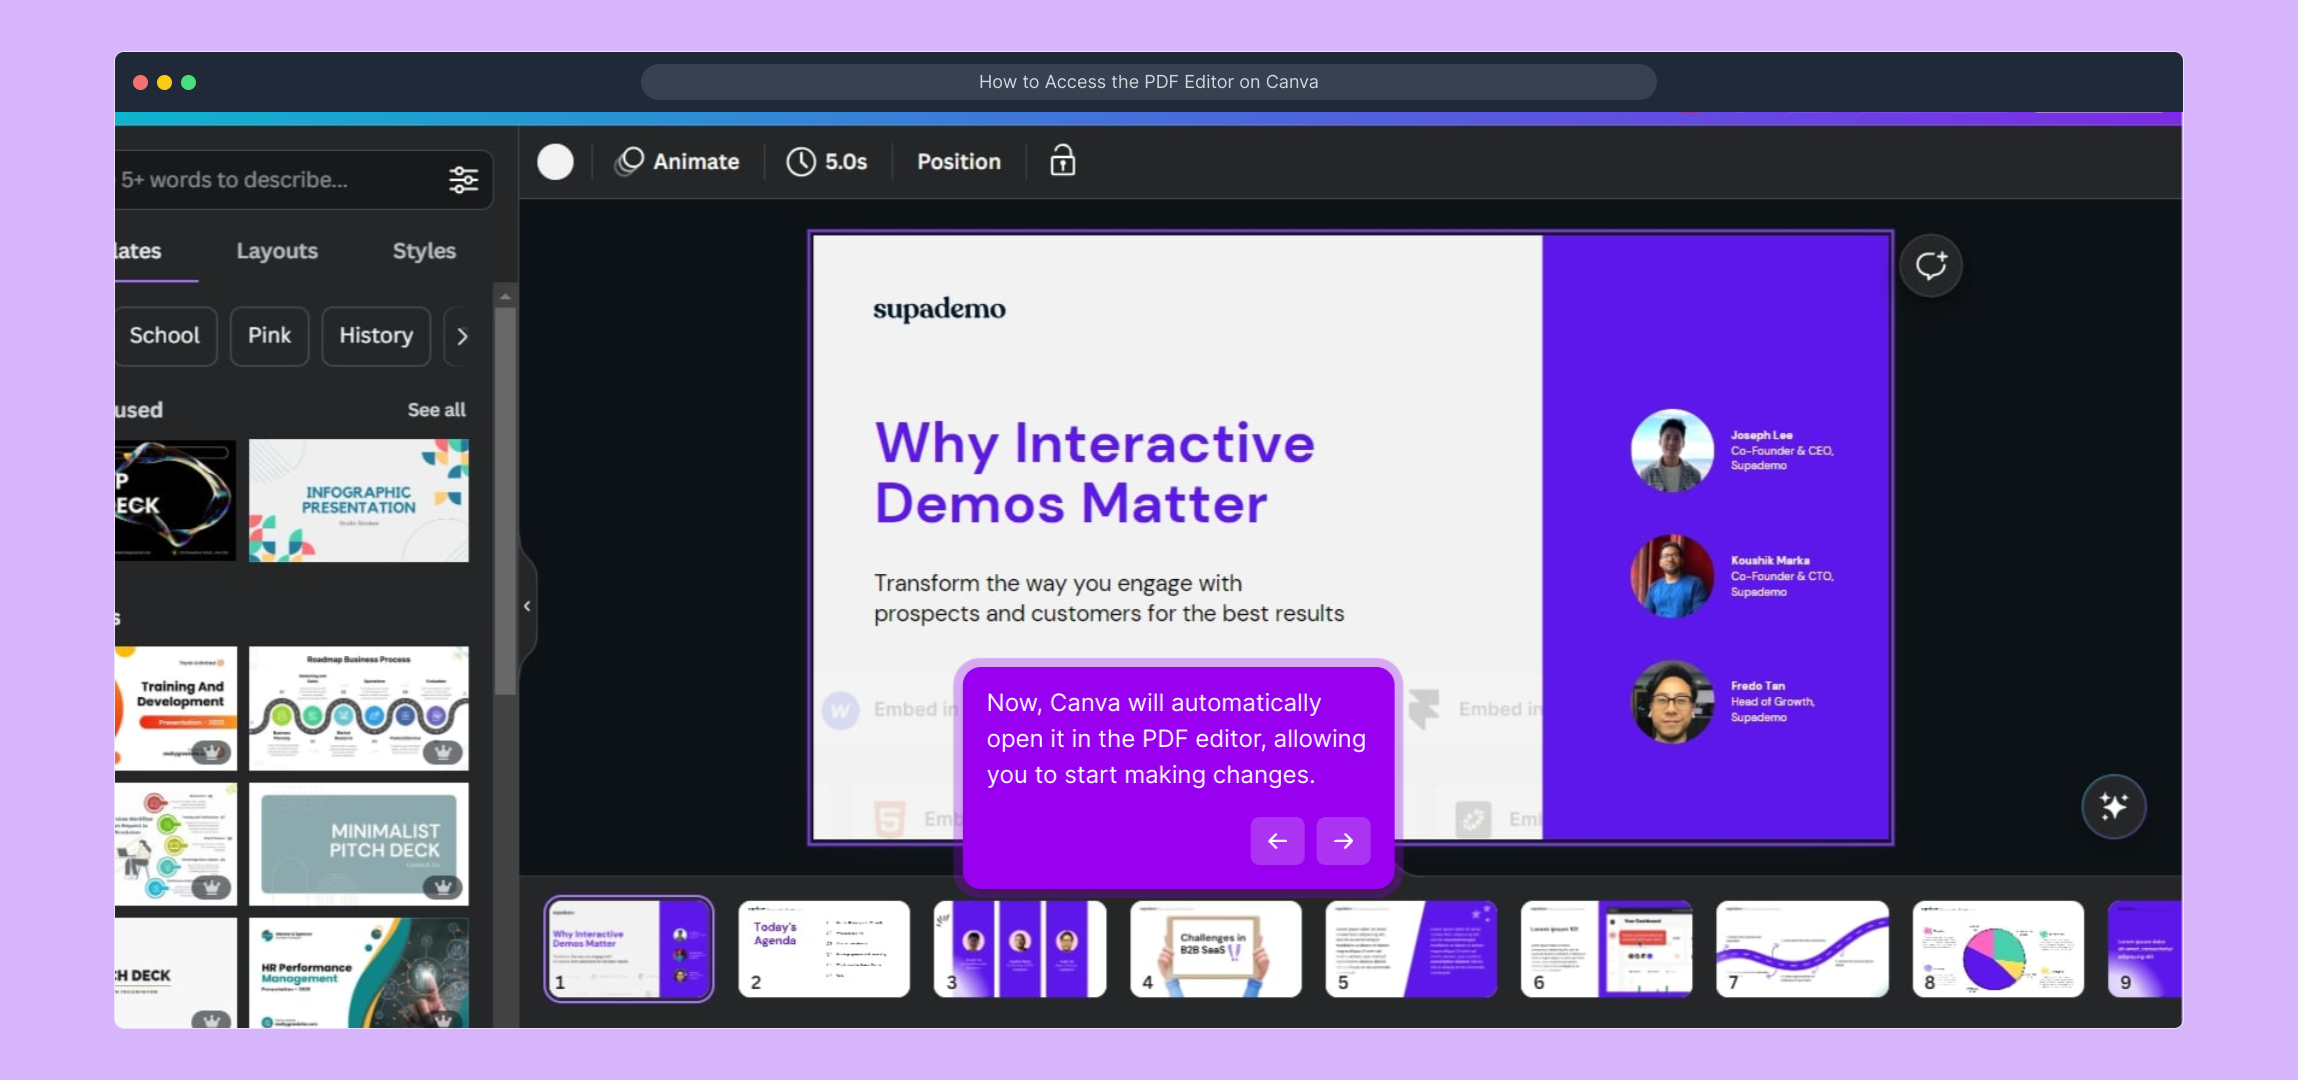Select slide 4 thumbnail Challenges in B2B SaaS

(x=1215, y=948)
